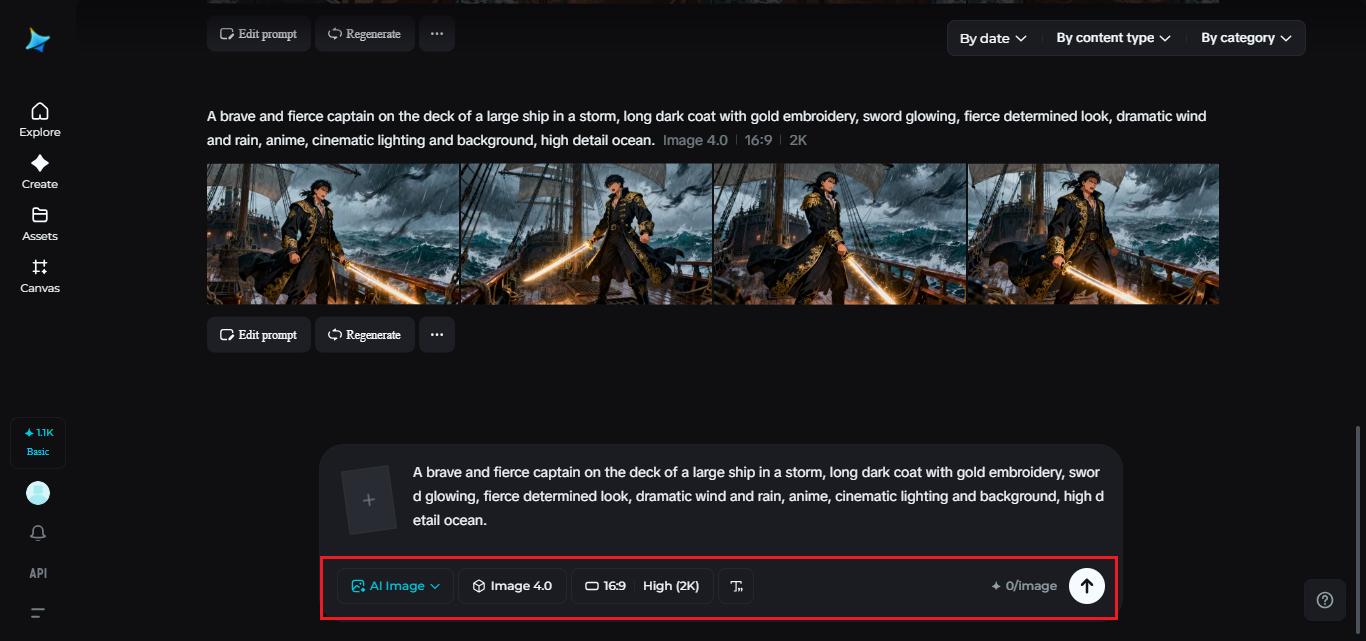Image resolution: width=1366 pixels, height=641 pixels.
Task: Open the Explore page in sidebar
Action: 39,119
